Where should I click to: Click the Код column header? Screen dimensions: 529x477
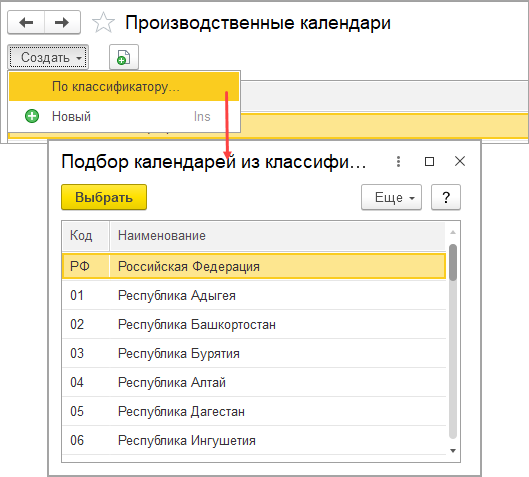86,235
